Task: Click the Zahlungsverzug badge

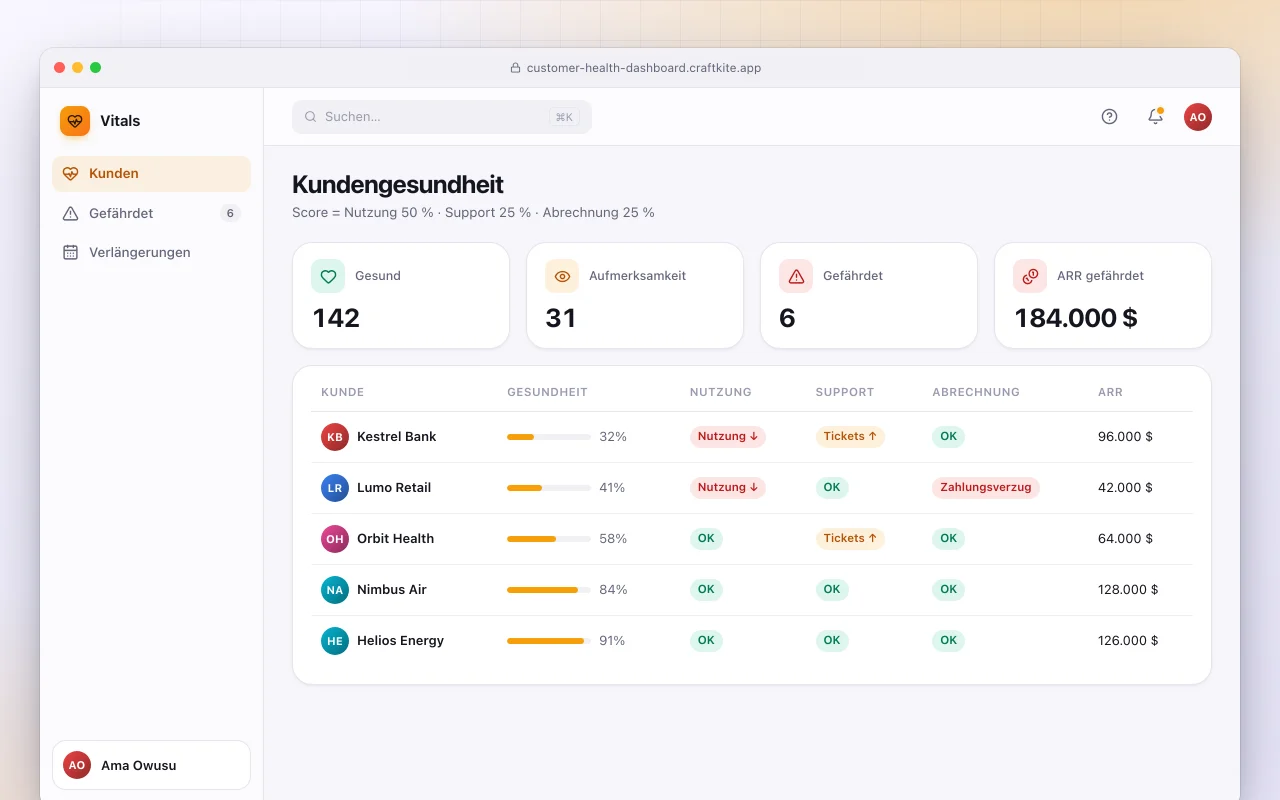Action: click(x=986, y=488)
